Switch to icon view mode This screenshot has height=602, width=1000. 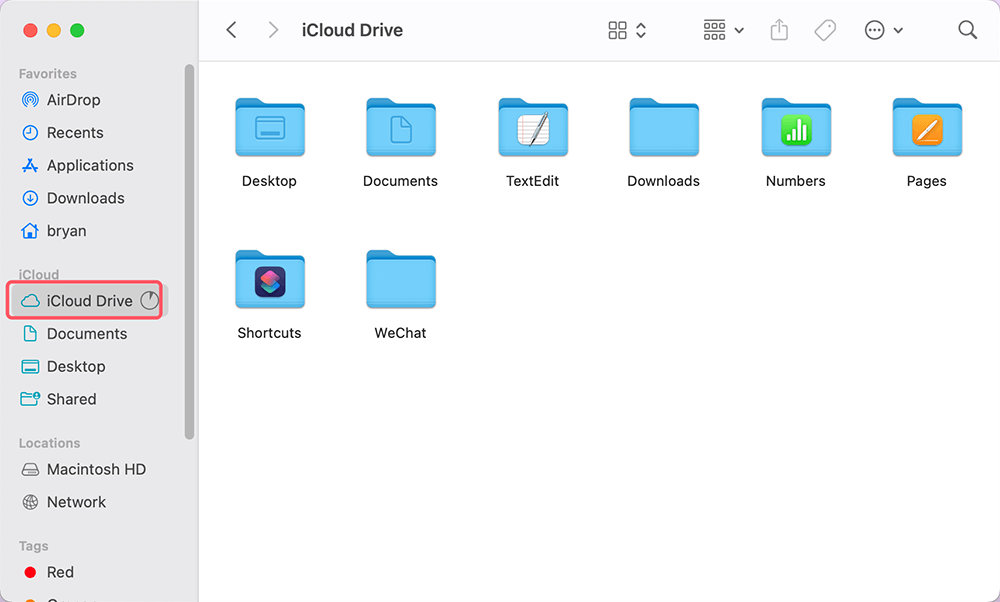(616, 30)
